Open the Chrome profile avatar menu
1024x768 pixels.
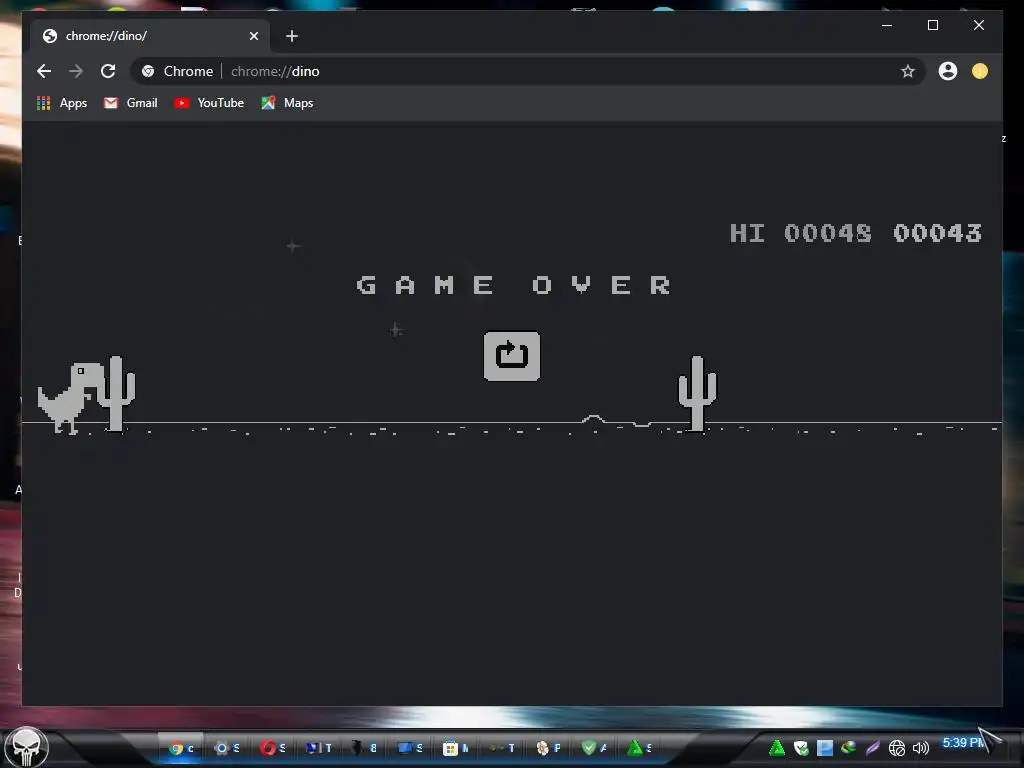pyautogui.click(x=948, y=71)
